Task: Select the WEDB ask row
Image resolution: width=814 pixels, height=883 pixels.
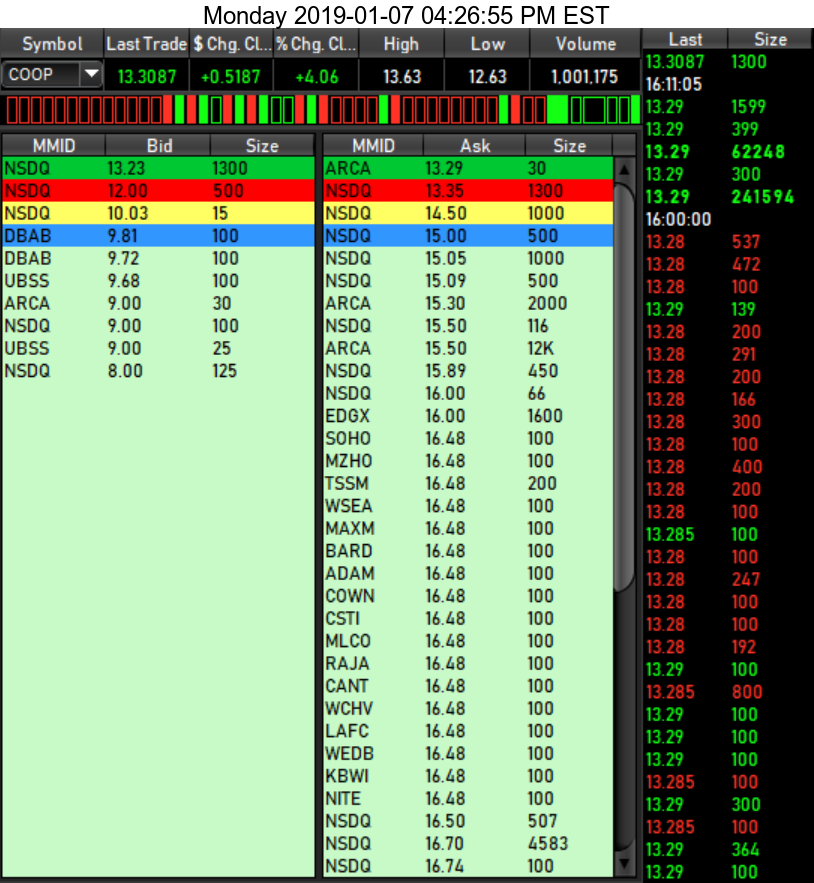Action: click(x=468, y=754)
